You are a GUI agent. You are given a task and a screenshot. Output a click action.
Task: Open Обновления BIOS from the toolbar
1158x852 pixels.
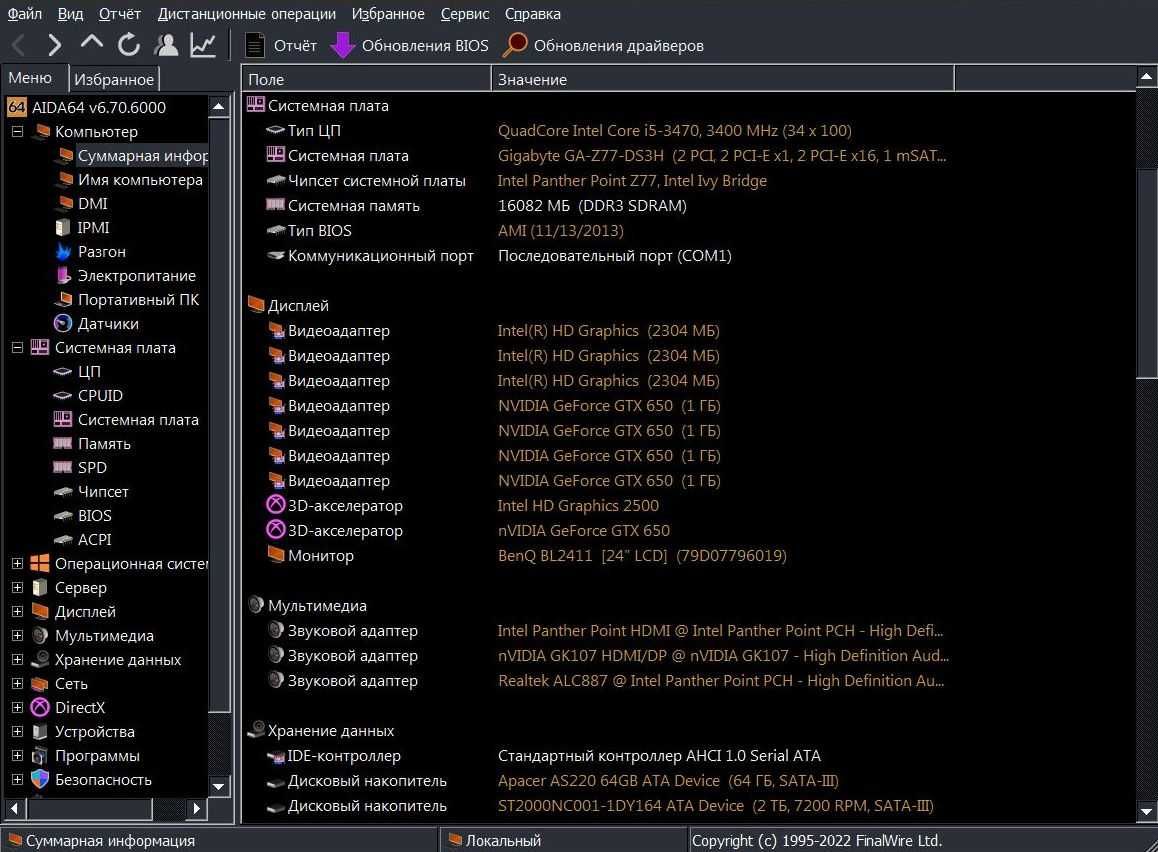[x=409, y=46]
